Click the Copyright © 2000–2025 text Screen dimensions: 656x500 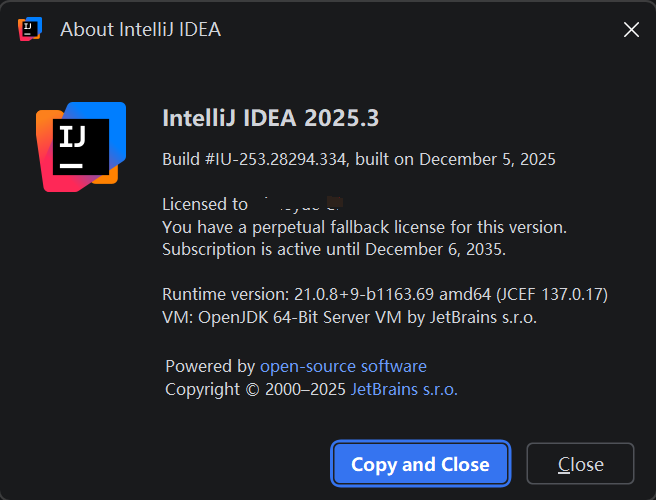tap(255, 390)
